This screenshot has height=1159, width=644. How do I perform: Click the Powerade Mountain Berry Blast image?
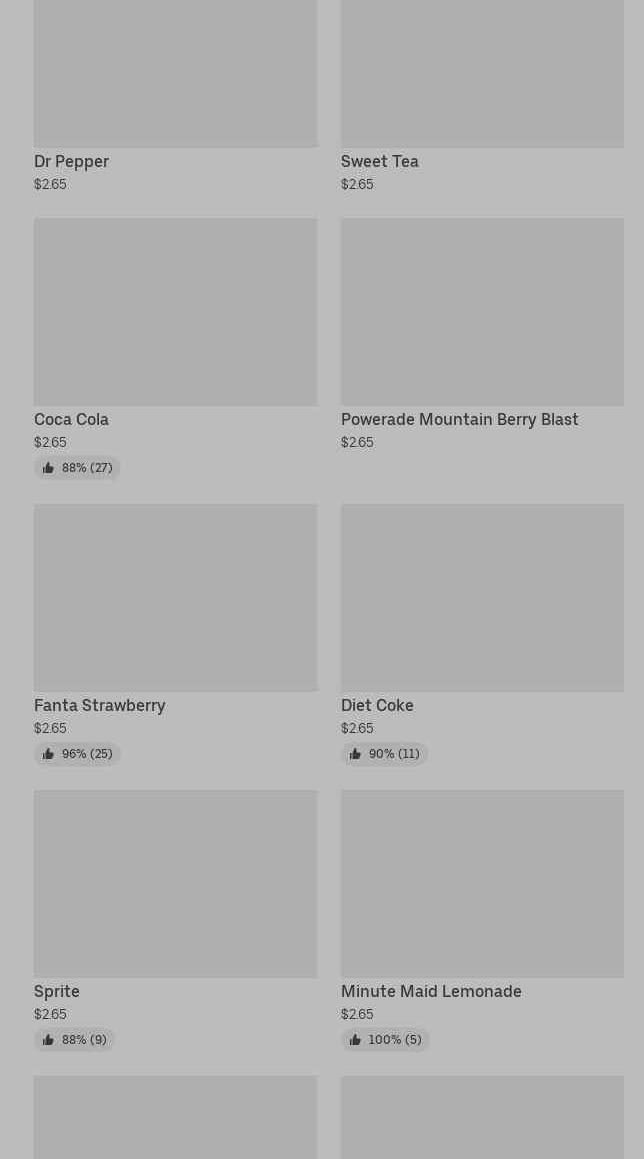point(482,312)
